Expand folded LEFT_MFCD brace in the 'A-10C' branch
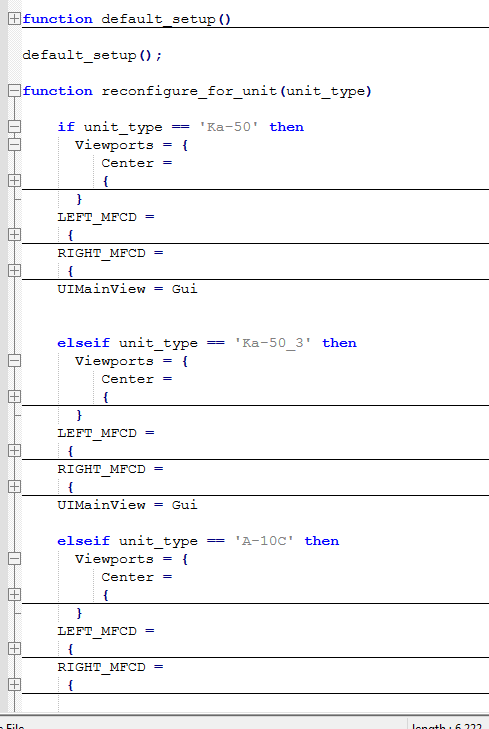 point(14,649)
